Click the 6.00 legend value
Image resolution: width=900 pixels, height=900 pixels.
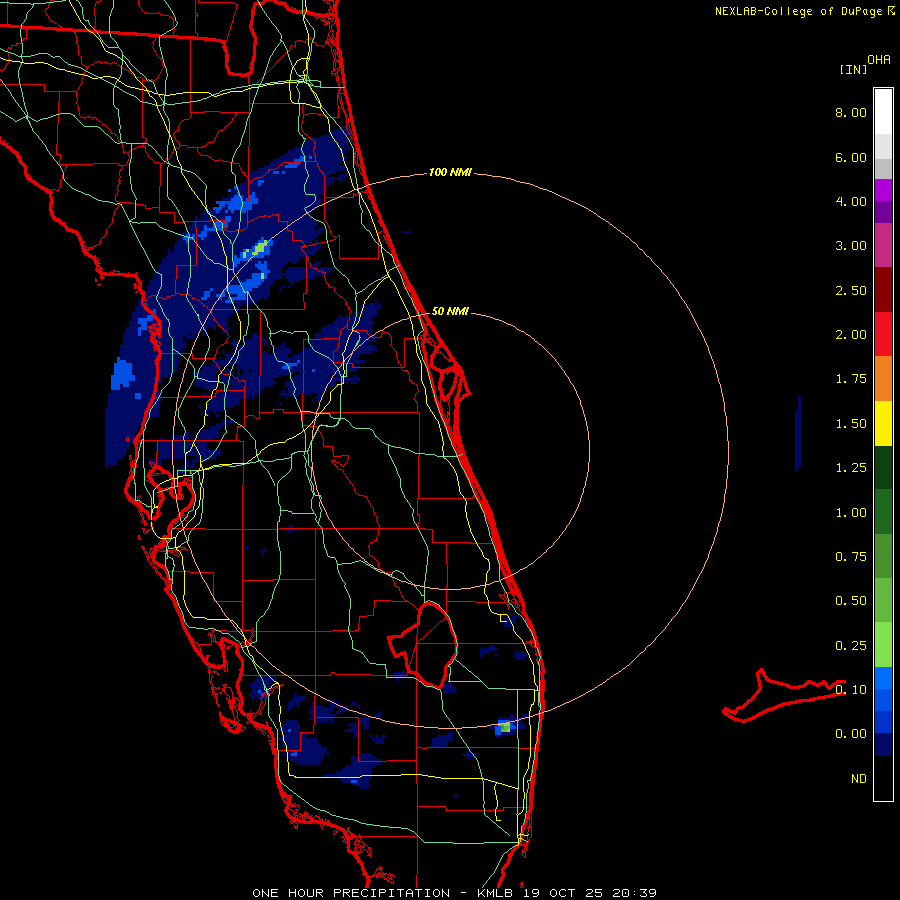[851, 157]
